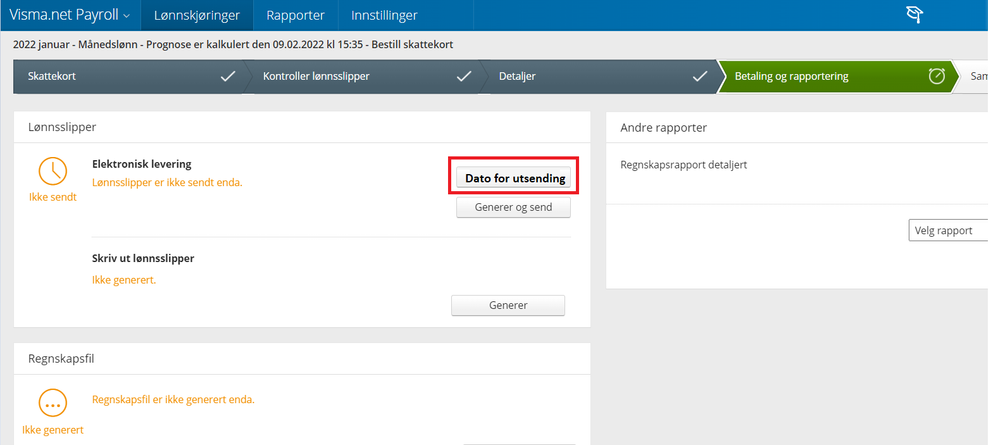This screenshot has height=445, width=998.
Task: Click the graduation cap help icon
Action: pos(915,15)
